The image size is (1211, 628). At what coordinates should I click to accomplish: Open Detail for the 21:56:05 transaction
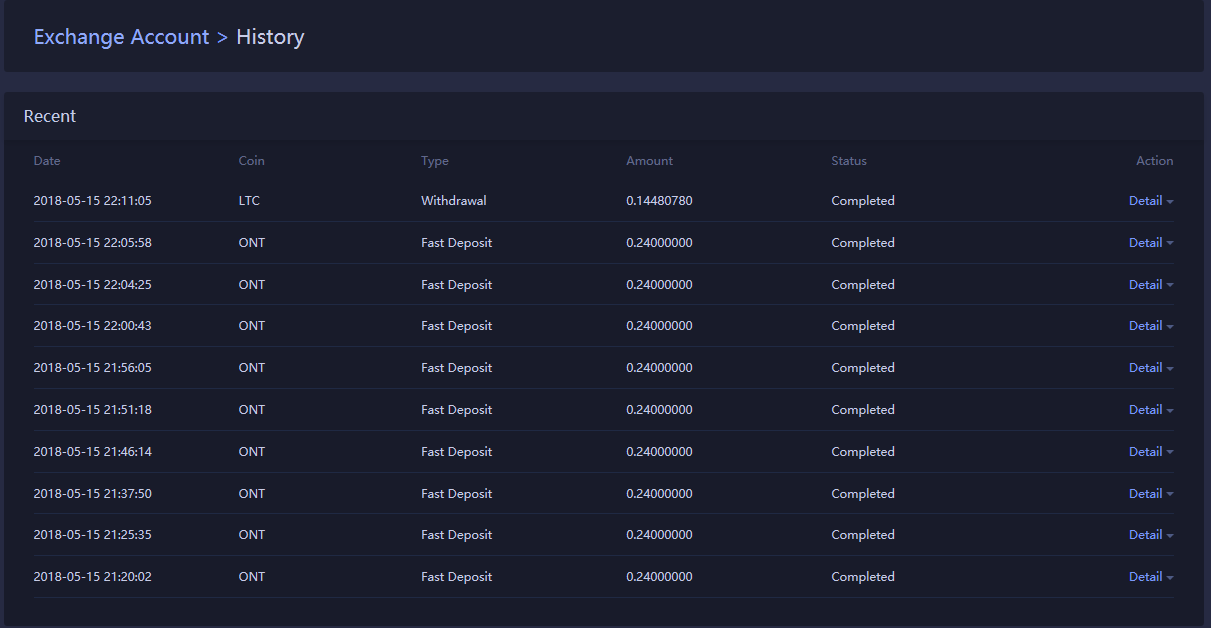(1149, 368)
